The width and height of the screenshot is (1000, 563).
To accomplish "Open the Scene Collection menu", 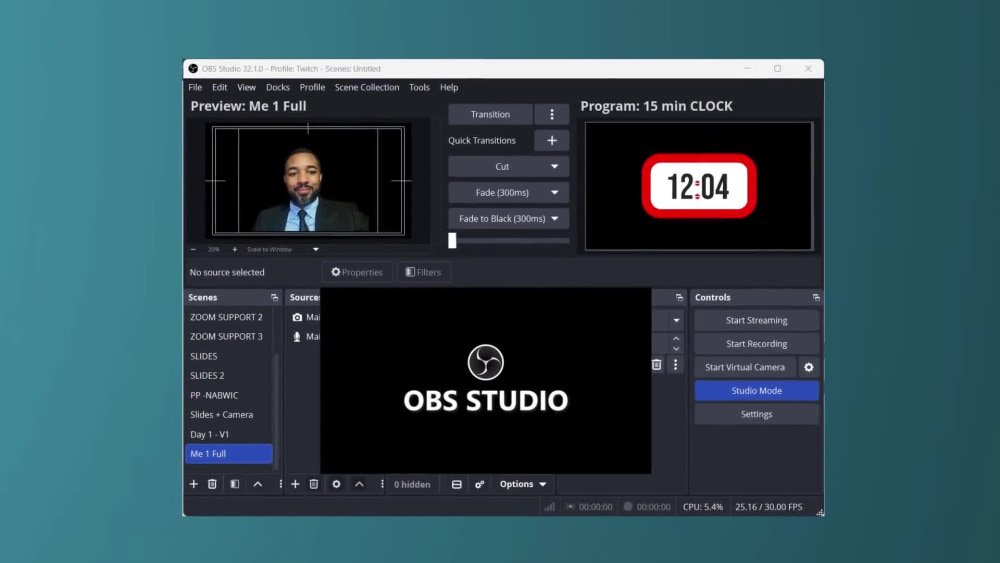I will 367,87.
